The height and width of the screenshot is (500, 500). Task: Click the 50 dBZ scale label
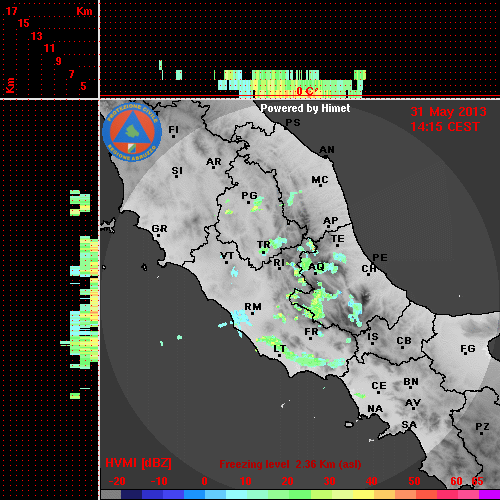click(x=414, y=481)
